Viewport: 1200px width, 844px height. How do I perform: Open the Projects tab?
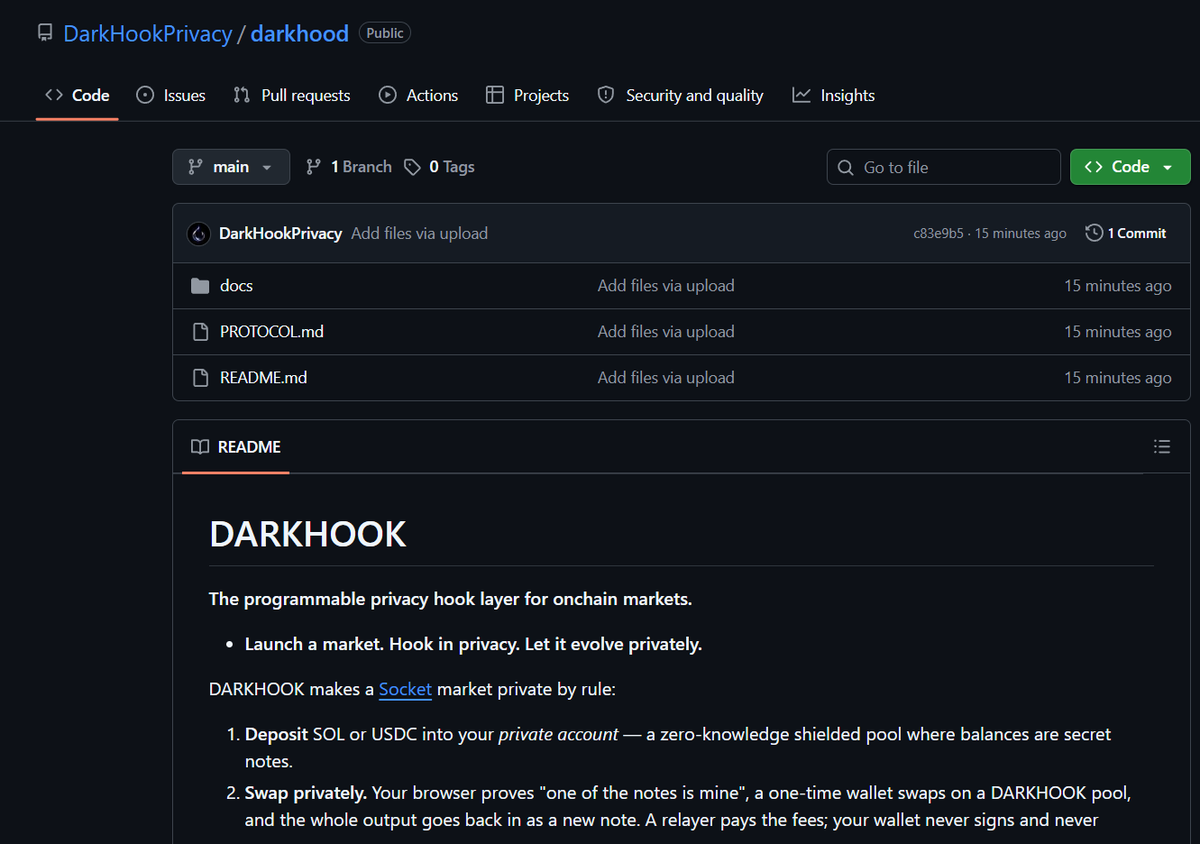527,95
